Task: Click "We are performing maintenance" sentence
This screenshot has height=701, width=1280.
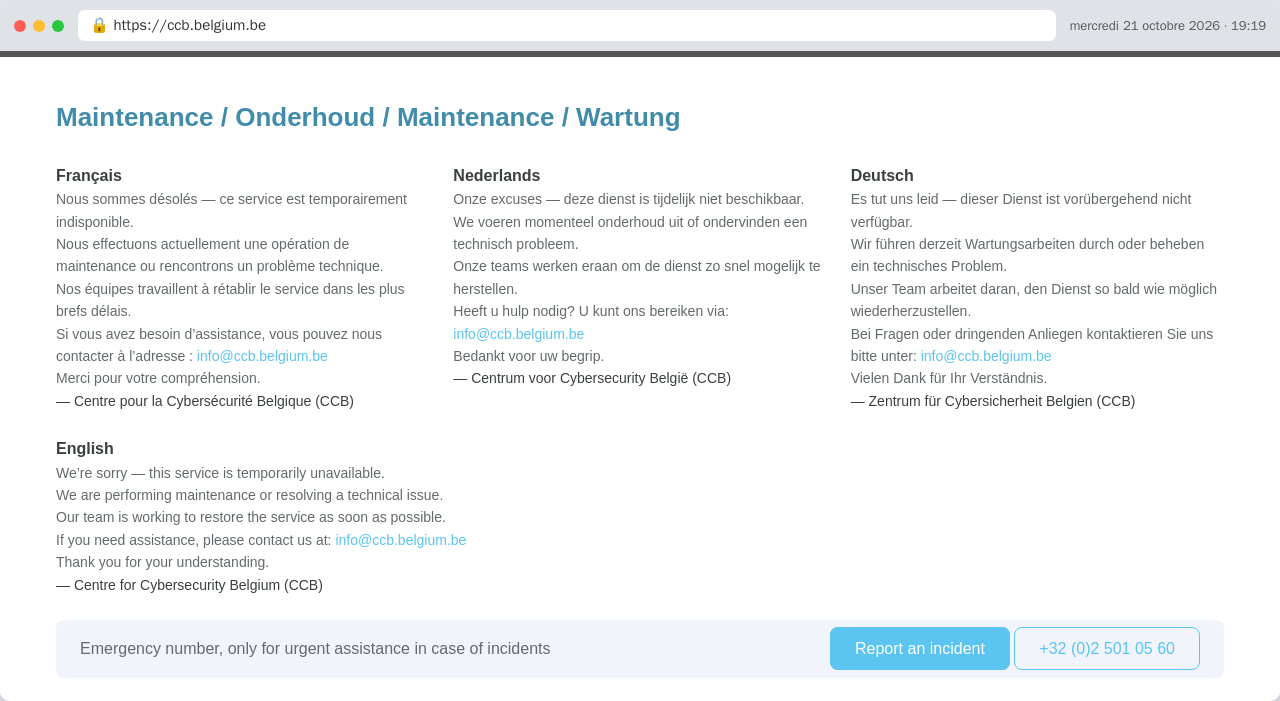Action: 249,495
